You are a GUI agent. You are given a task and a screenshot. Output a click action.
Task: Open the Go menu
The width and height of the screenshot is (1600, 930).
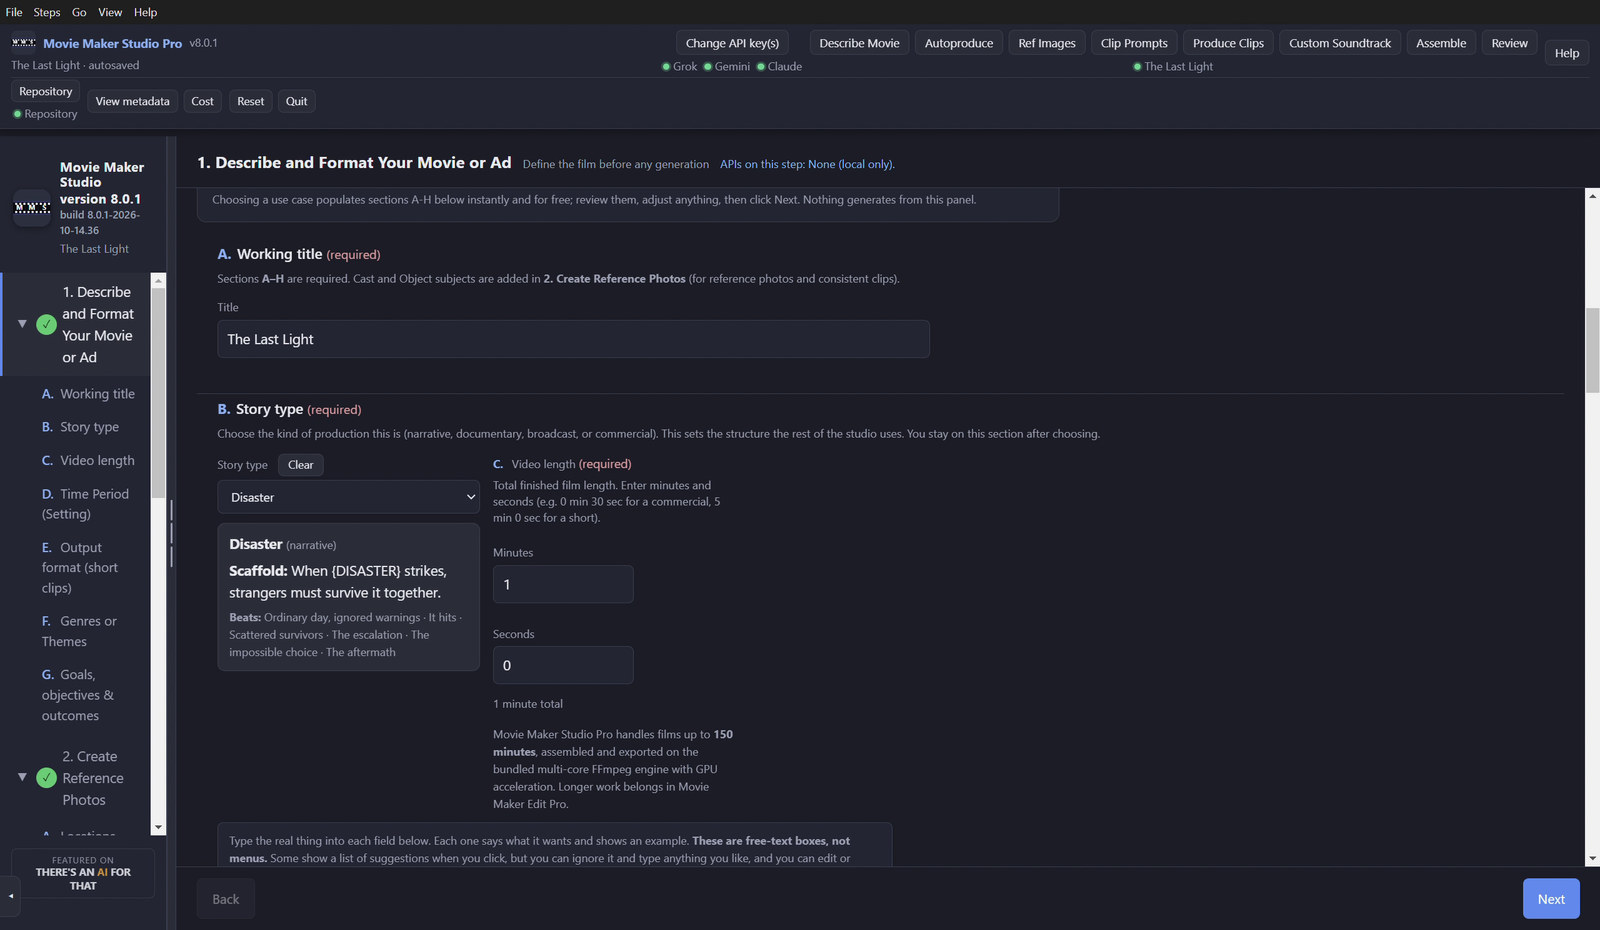click(79, 12)
